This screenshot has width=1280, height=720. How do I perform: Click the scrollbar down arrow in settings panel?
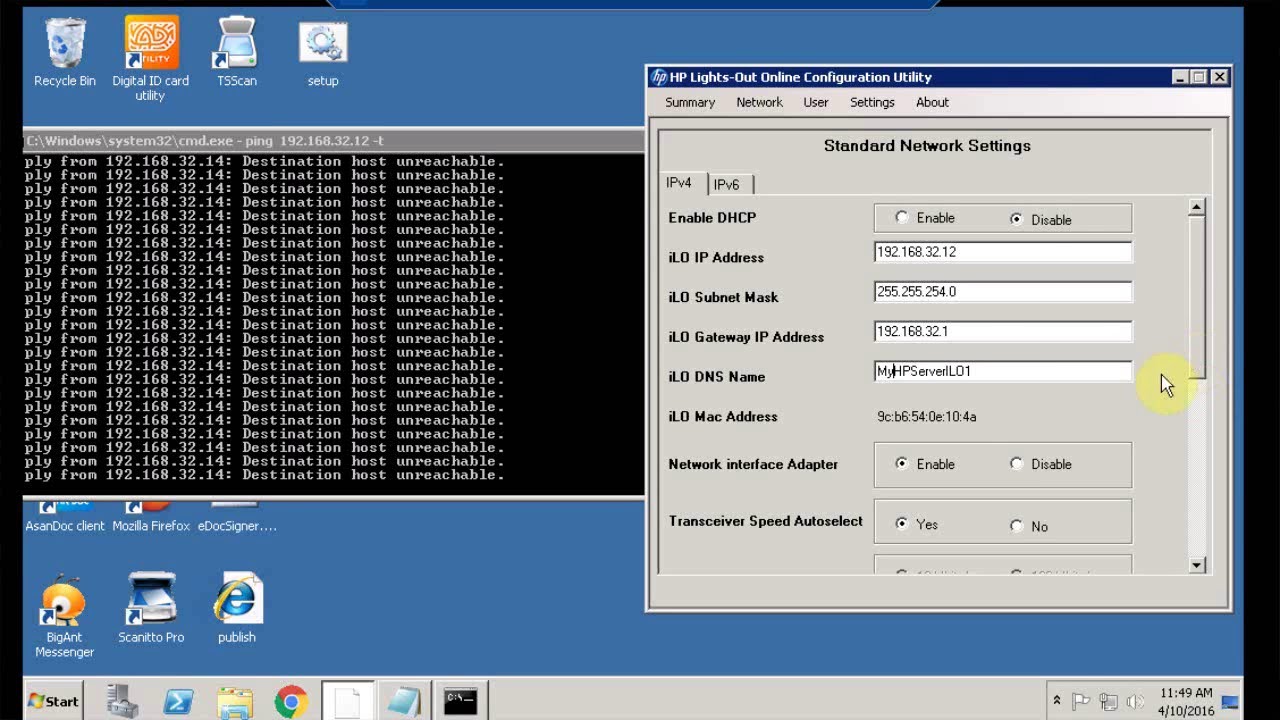[1197, 565]
